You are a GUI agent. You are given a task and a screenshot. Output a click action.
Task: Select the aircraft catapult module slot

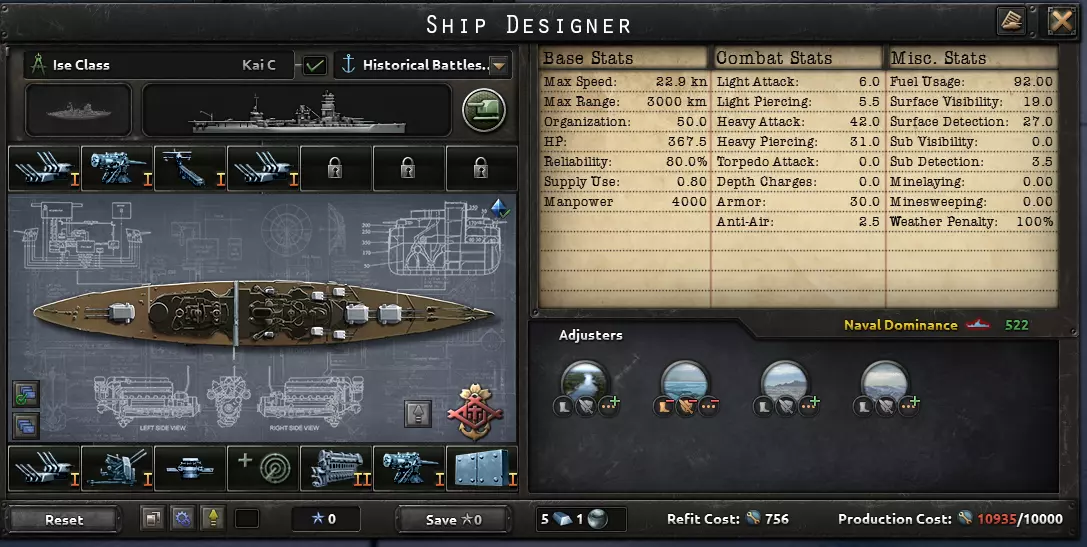coord(189,168)
